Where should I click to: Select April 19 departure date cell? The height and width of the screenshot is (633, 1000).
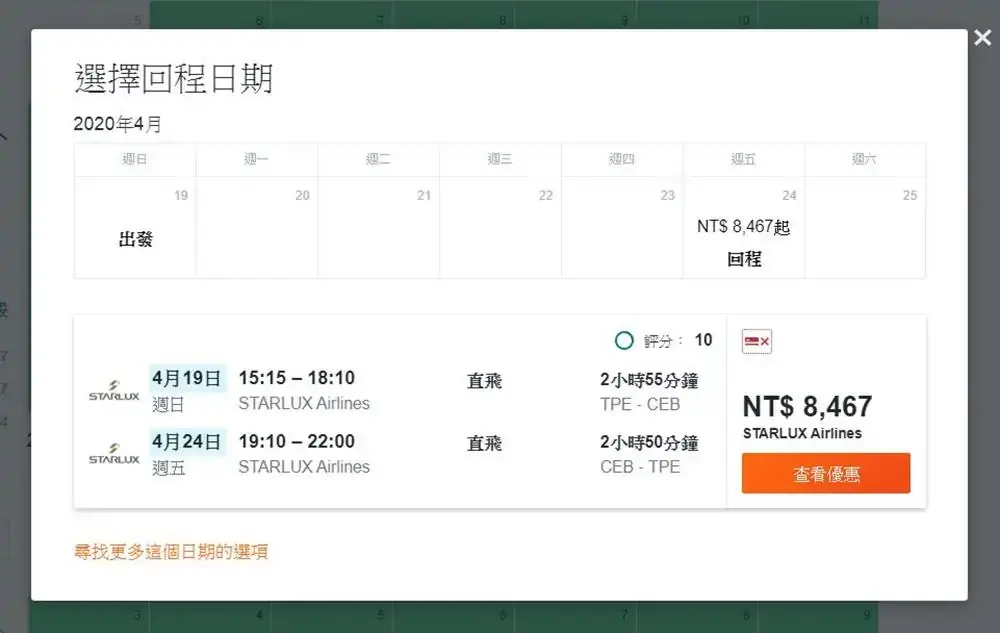[135, 227]
